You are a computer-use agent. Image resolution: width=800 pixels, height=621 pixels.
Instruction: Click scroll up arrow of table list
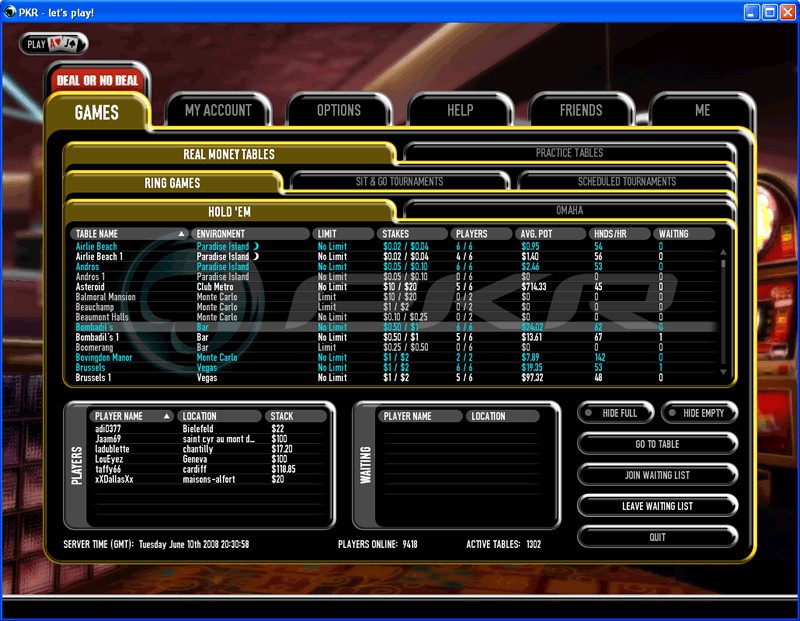point(723,252)
